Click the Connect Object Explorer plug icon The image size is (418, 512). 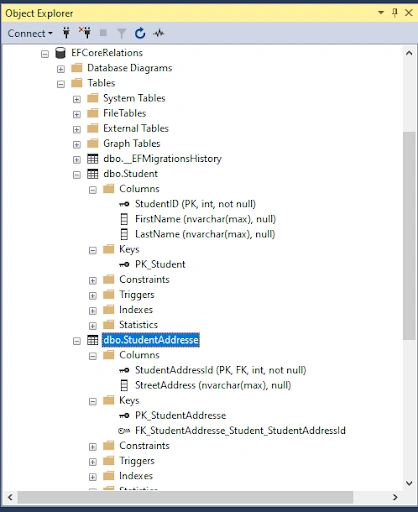coord(67,33)
